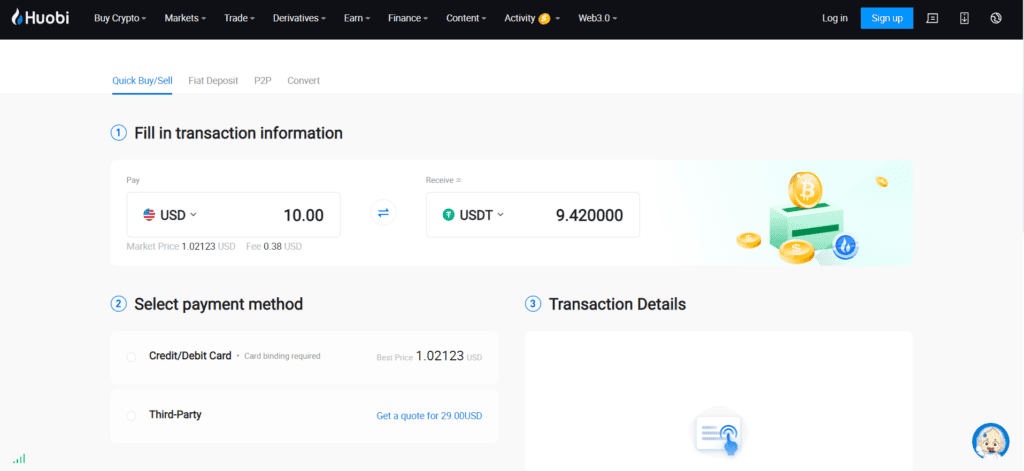This screenshot has width=1024, height=471.
Task: Switch to Convert tab
Action: click(304, 81)
